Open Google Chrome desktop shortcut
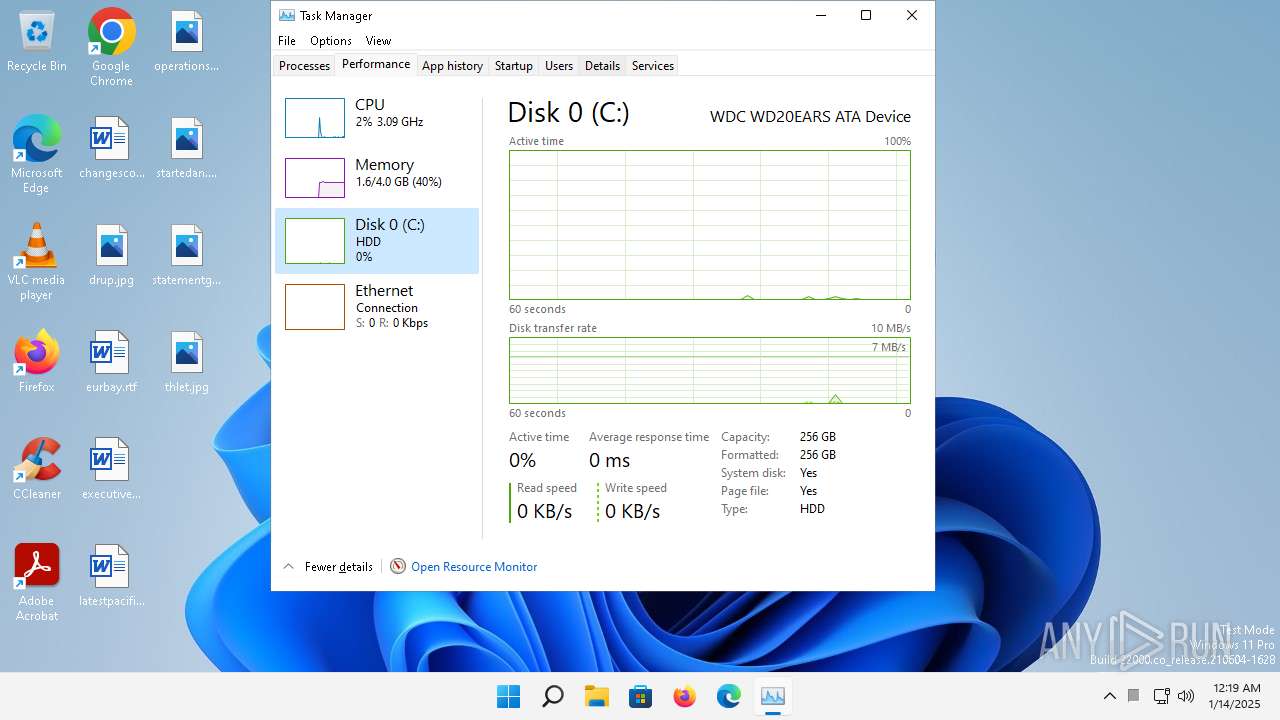 coord(111,48)
